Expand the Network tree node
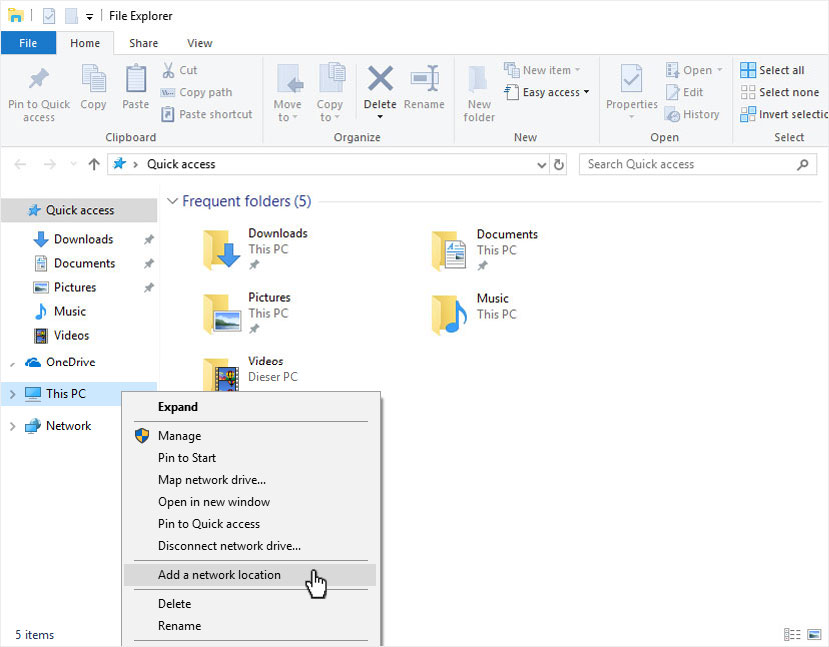Viewport: 829px width, 647px height. (13, 426)
